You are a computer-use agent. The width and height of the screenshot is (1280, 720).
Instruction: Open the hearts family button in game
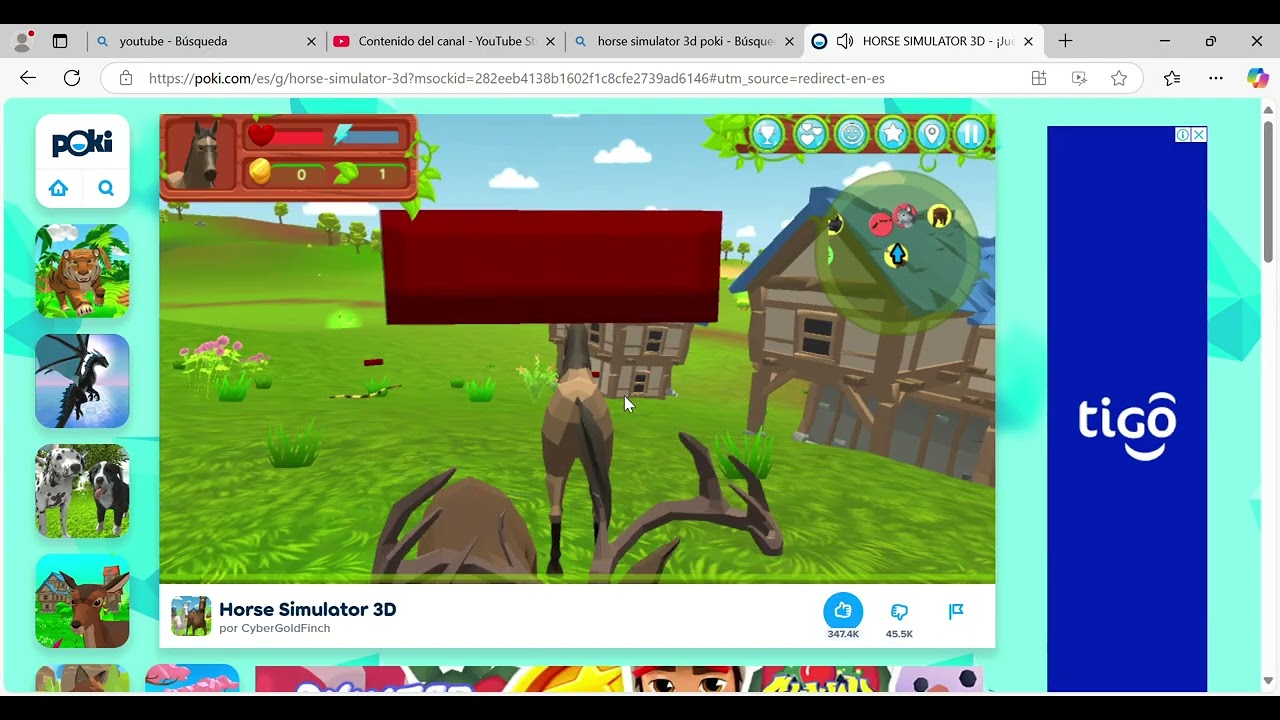810,134
